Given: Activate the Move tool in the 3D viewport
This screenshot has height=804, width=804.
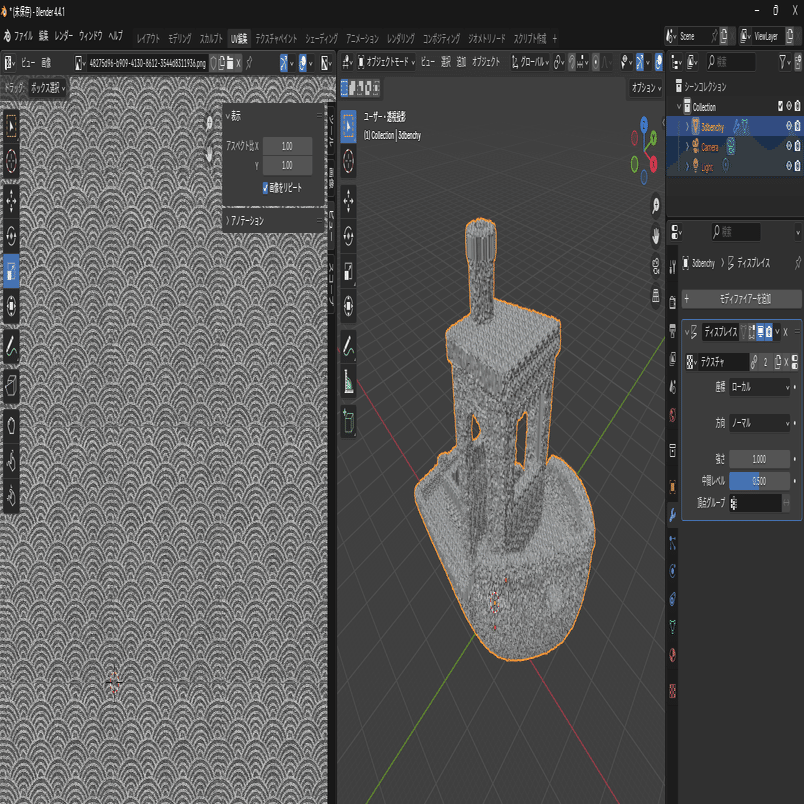Looking at the screenshot, I should pyautogui.click(x=348, y=201).
